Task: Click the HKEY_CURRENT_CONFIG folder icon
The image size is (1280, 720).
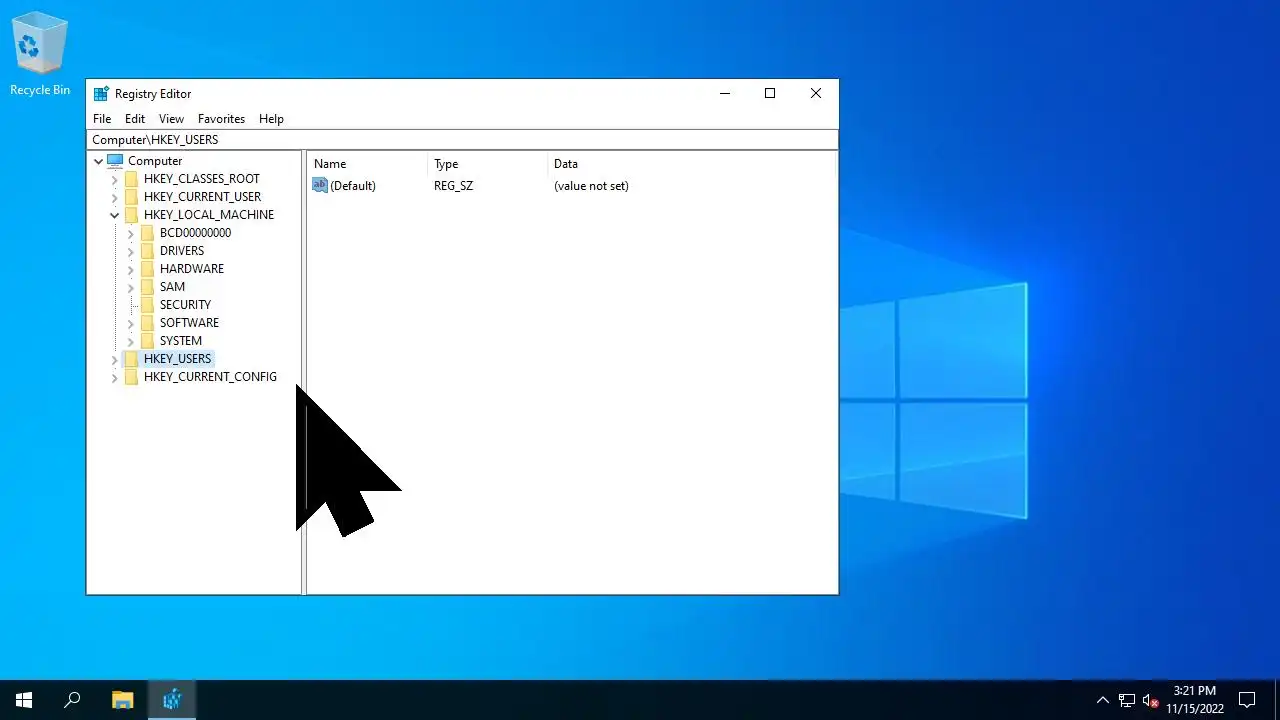Action: (x=131, y=377)
